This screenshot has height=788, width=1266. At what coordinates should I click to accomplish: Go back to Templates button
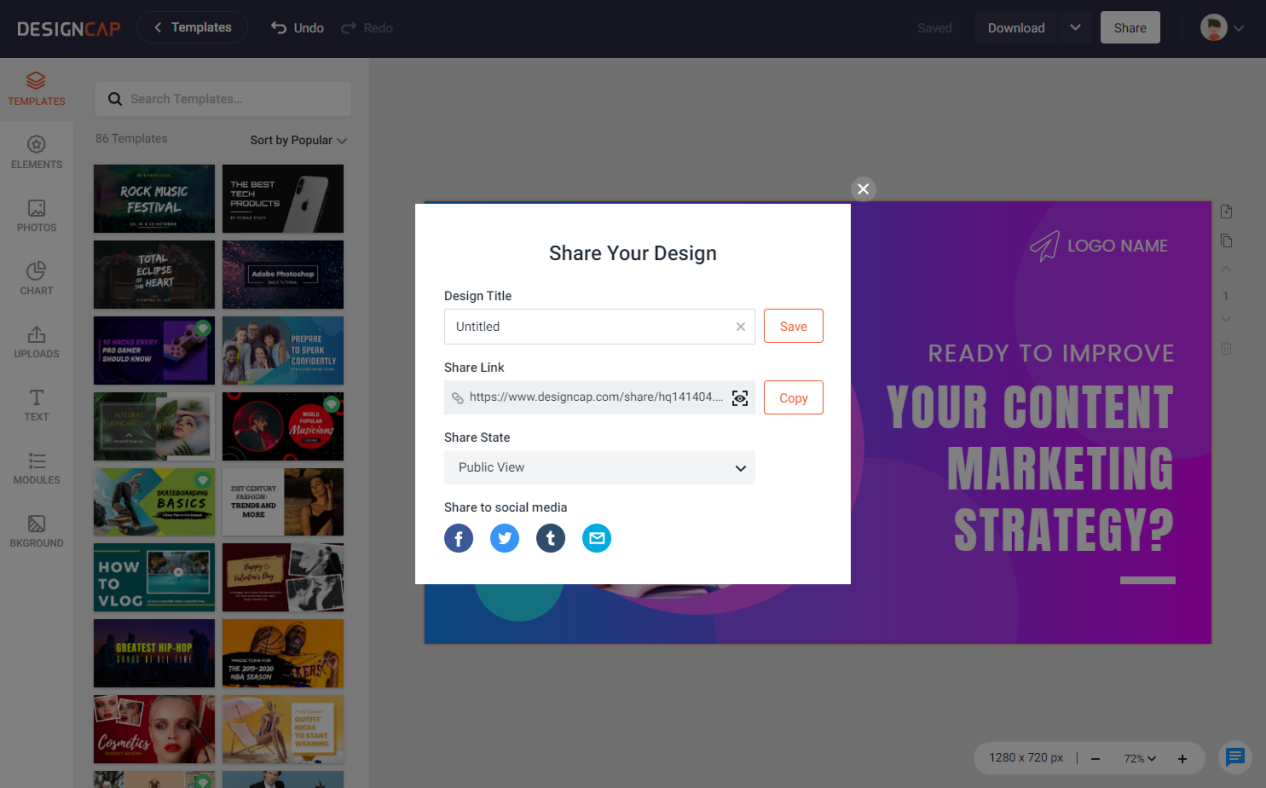tap(192, 27)
